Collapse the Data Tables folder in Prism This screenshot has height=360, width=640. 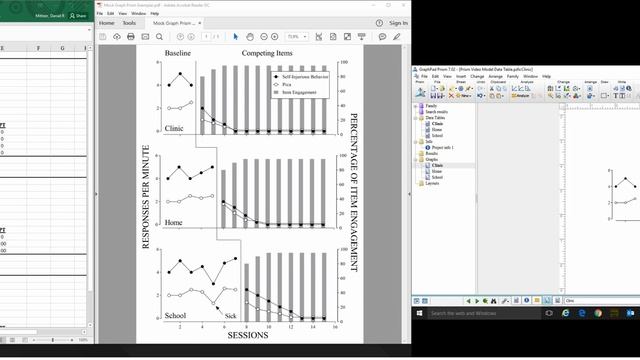(x=416, y=118)
